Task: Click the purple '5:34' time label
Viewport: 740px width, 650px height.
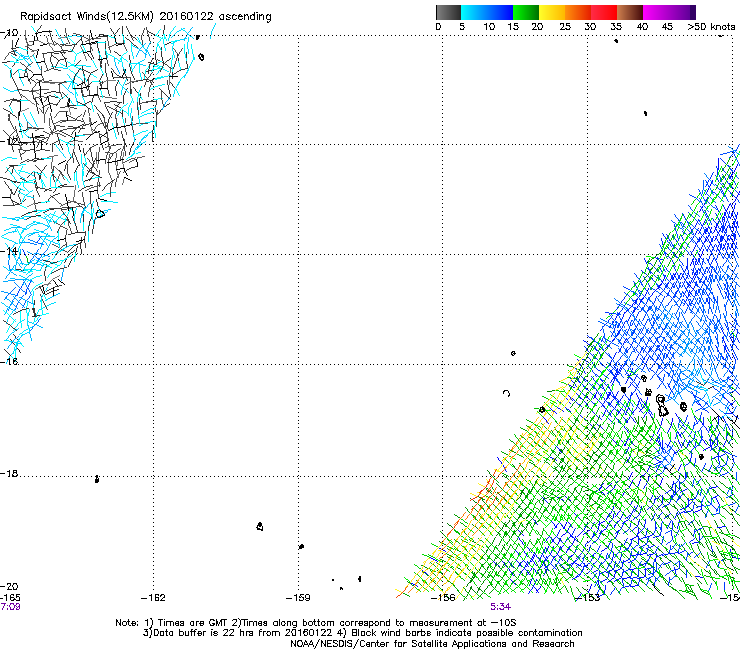Action: (500, 607)
